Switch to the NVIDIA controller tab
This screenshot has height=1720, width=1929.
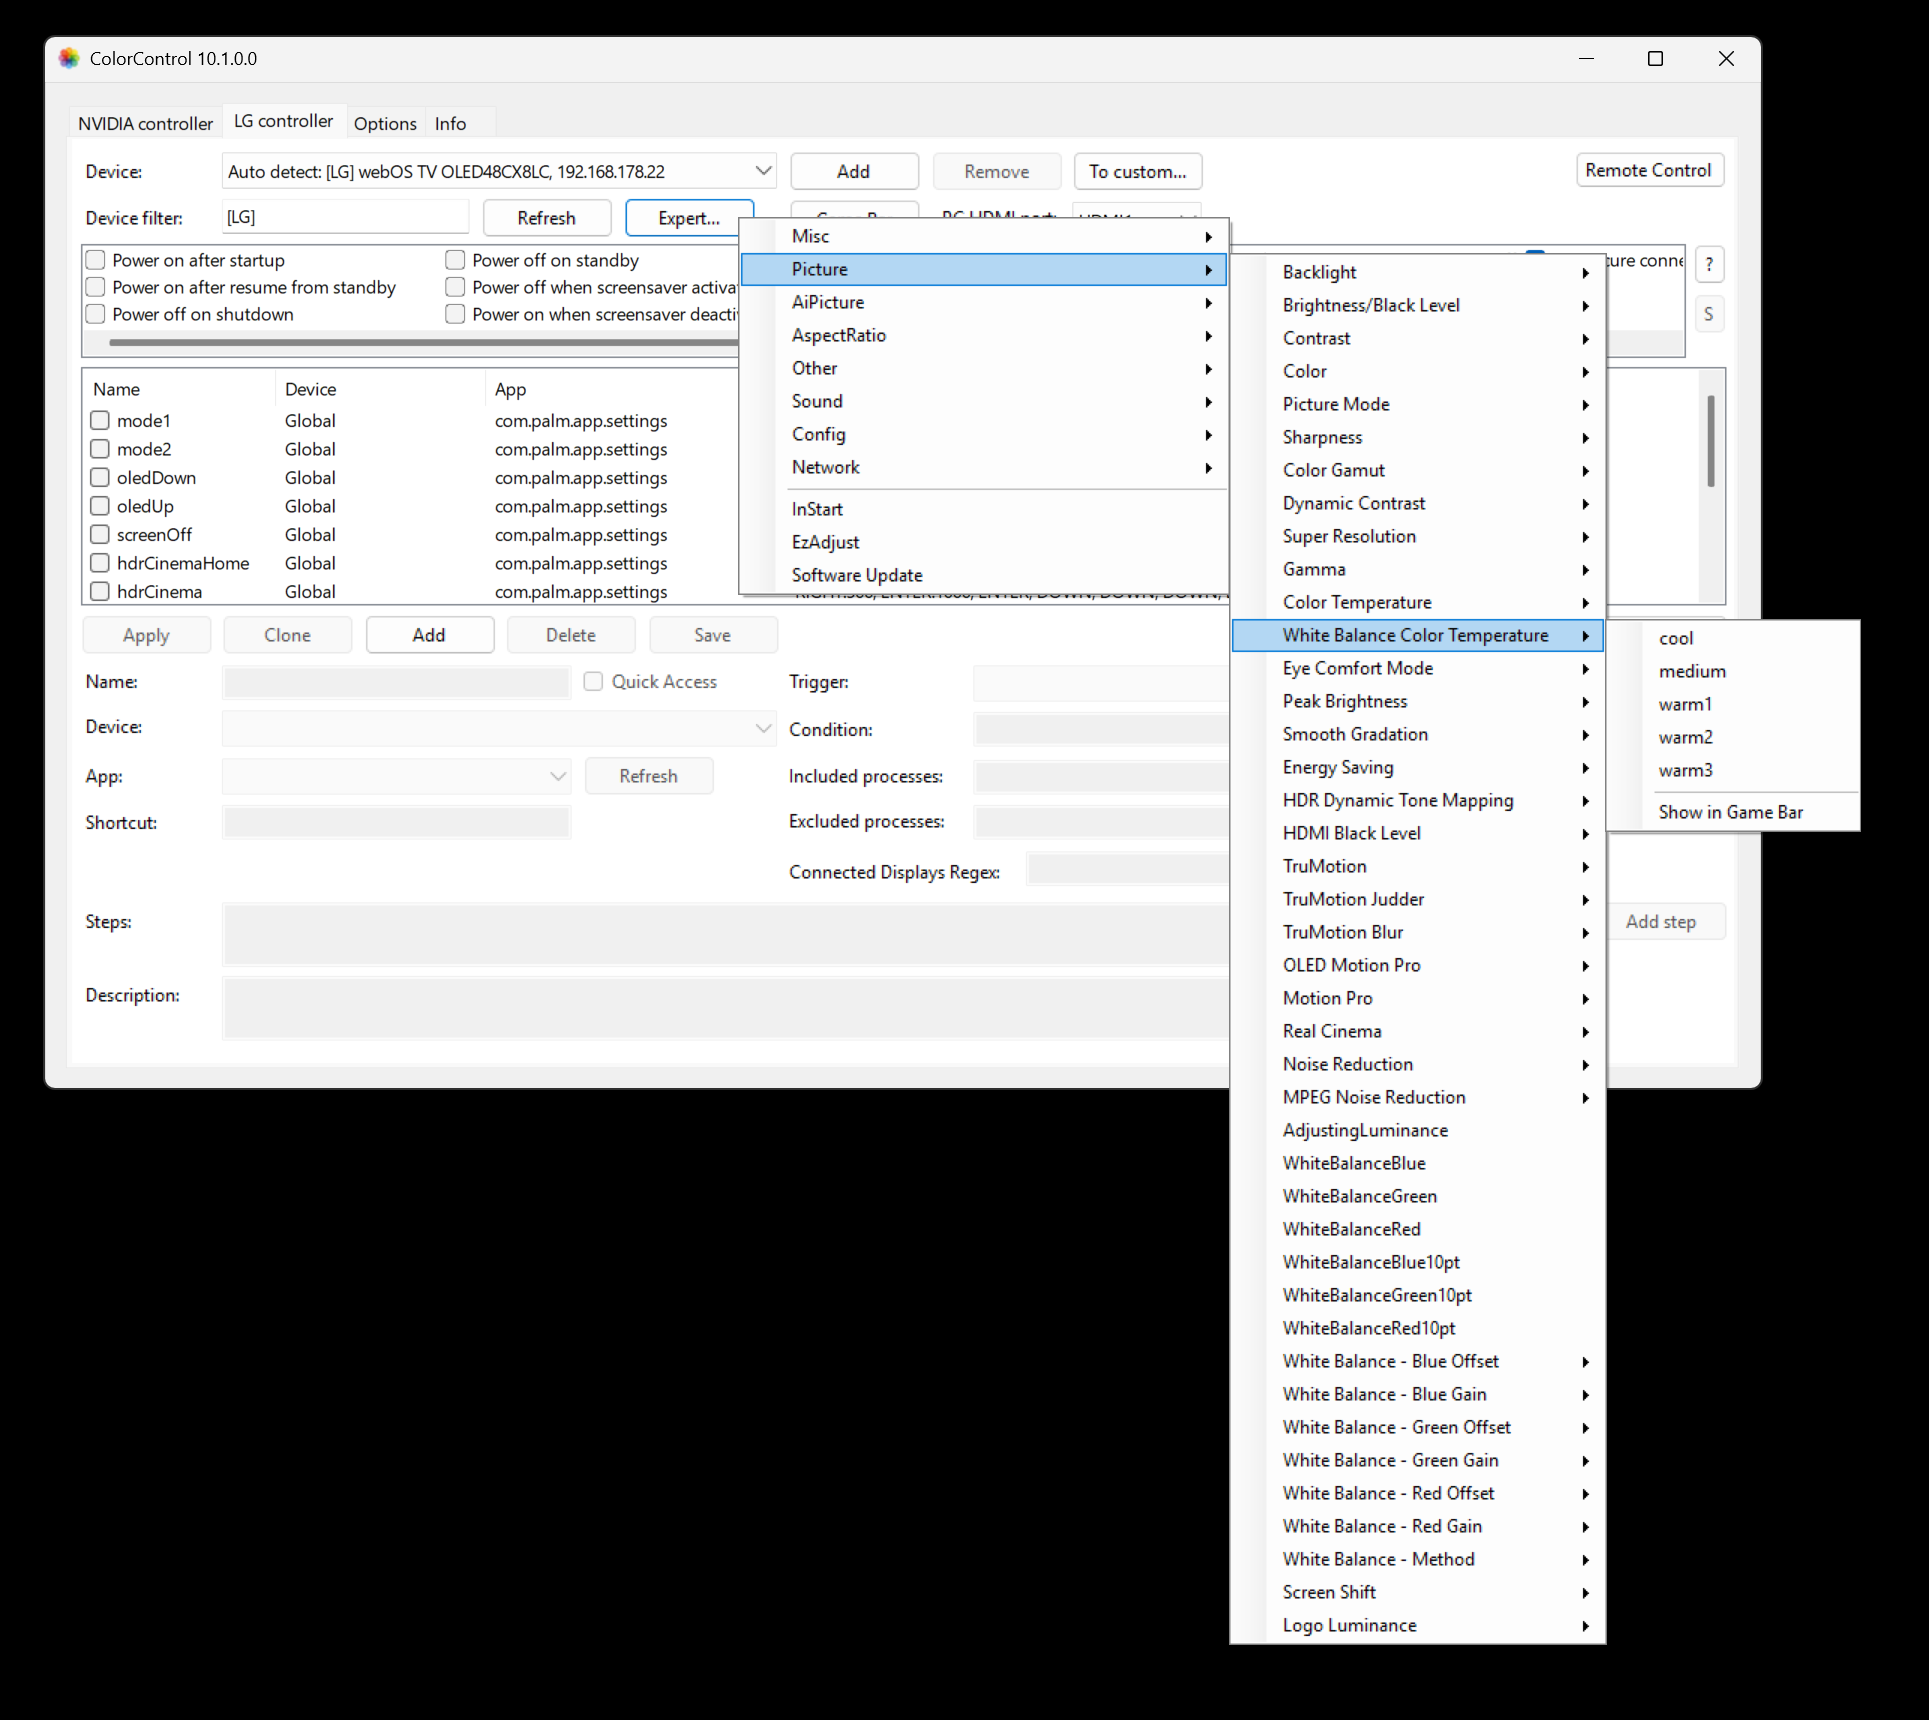point(146,123)
